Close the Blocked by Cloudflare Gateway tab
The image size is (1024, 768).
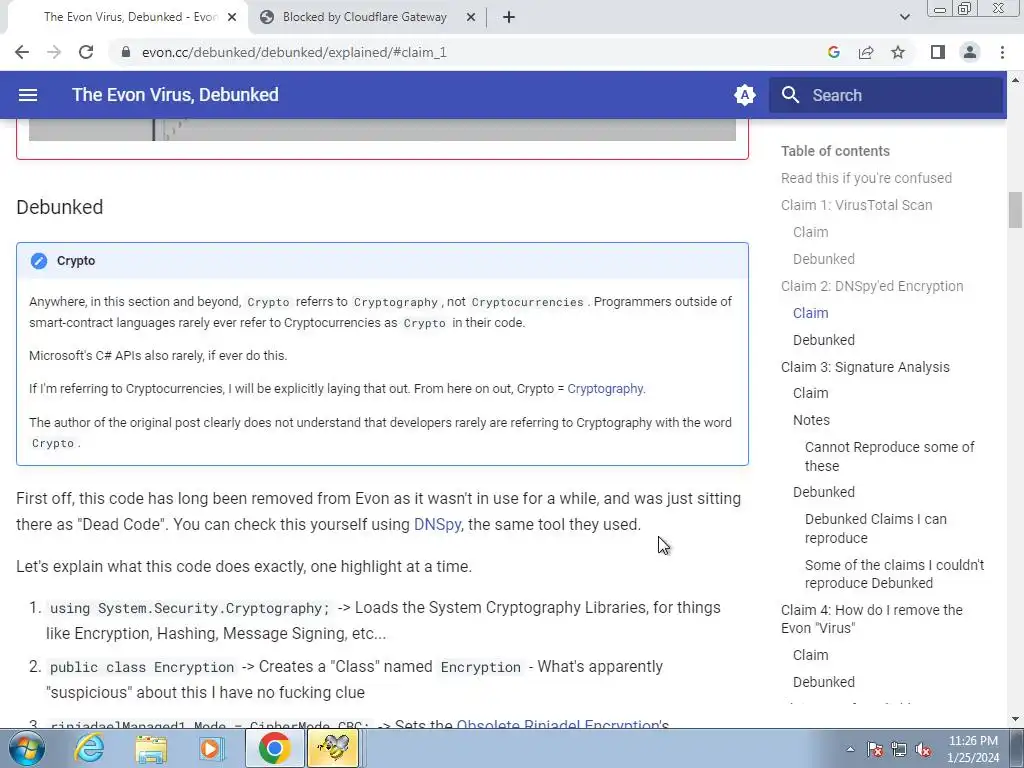point(471,18)
